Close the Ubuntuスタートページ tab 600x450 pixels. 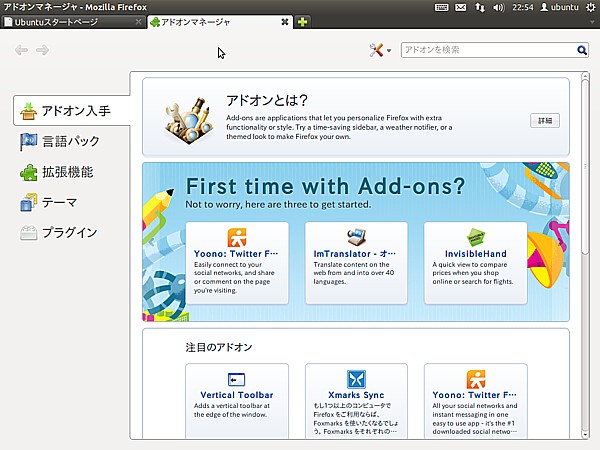pos(139,22)
